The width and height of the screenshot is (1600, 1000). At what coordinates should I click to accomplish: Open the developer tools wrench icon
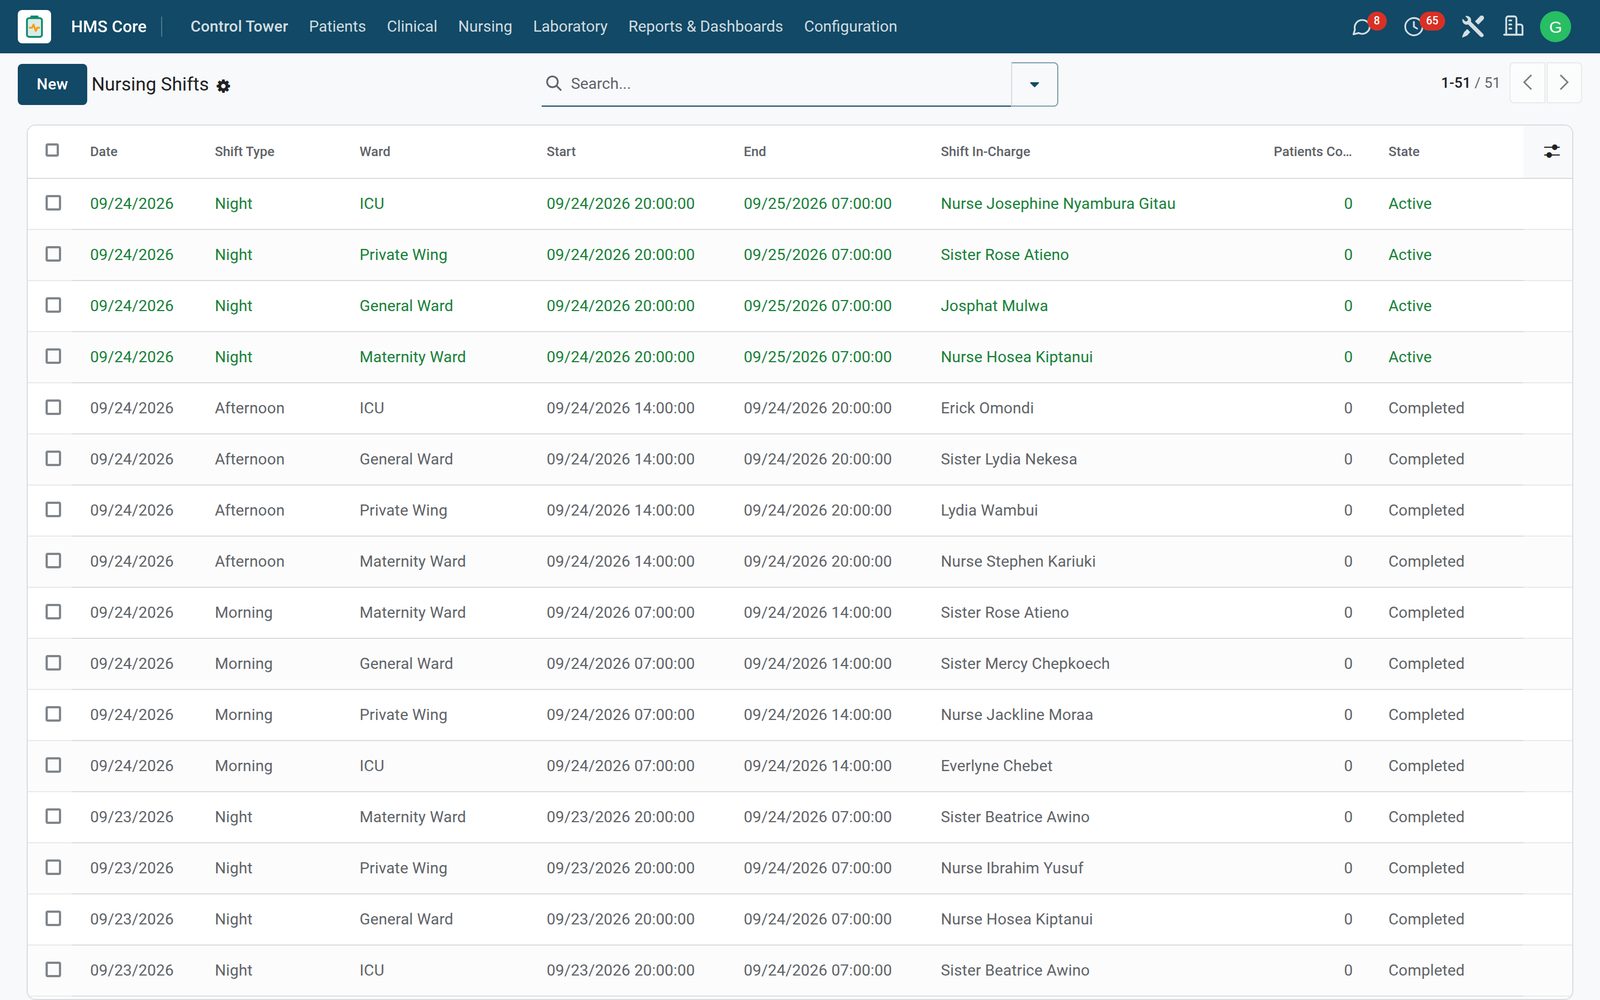pyautogui.click(x=1472, y=27)
